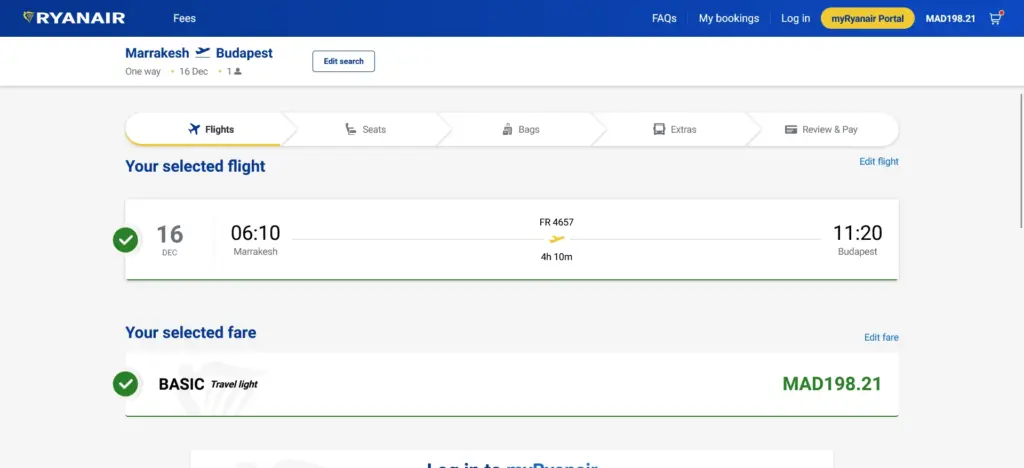Click the passenger icon next to 1

238,72
